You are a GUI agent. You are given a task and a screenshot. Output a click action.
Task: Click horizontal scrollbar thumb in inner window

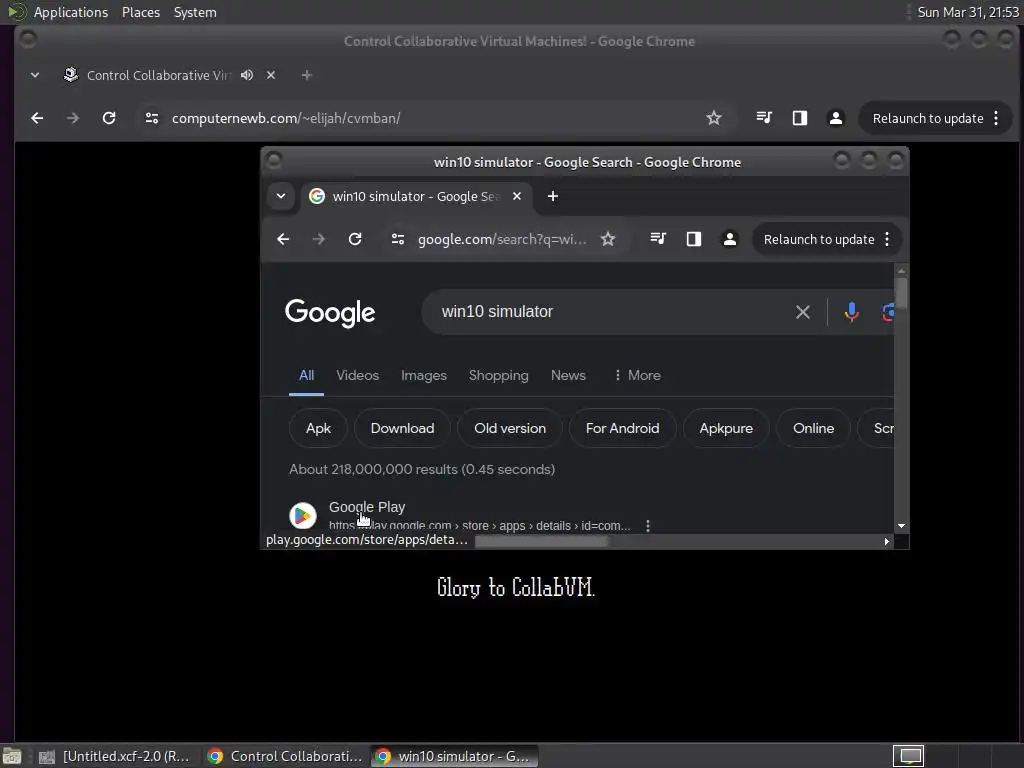541,541
